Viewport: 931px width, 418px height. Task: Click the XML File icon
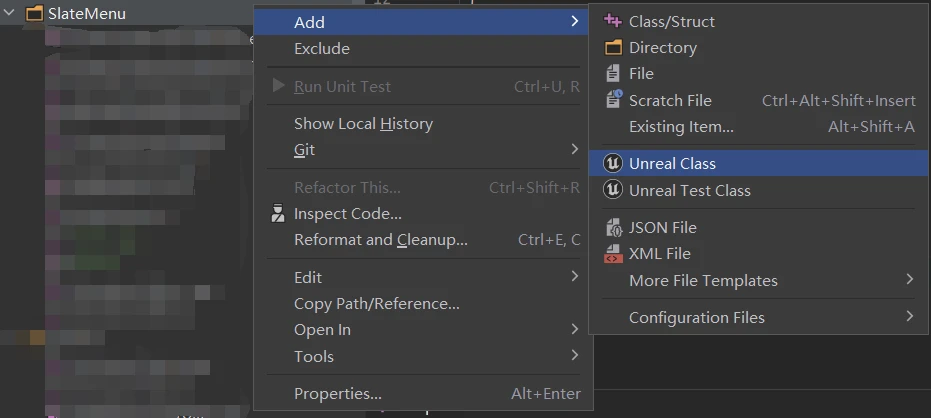click(613, 254)
